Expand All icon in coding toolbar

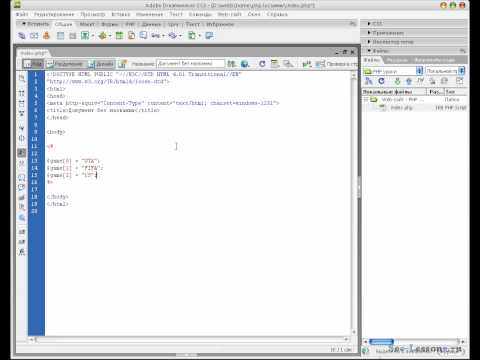22,114
